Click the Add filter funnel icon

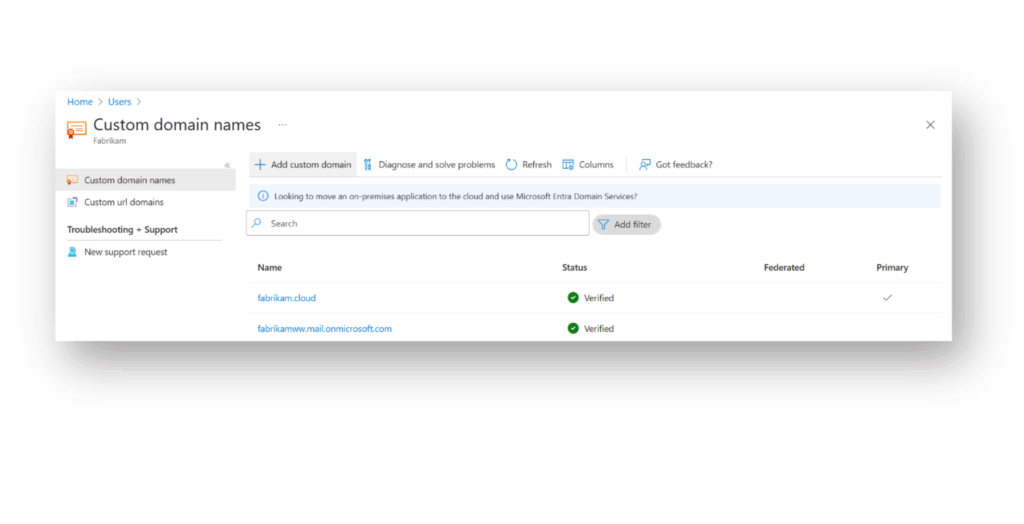pyautogui.click(x=603, y=225)
